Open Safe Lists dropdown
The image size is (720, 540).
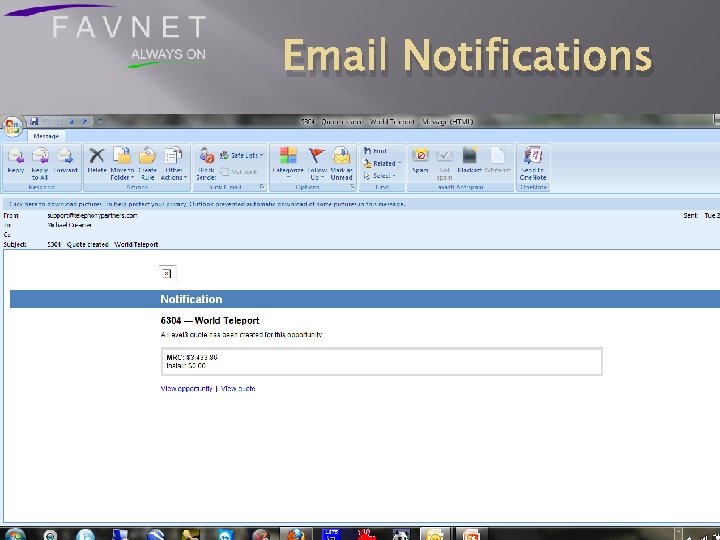(x=242, y=155)
